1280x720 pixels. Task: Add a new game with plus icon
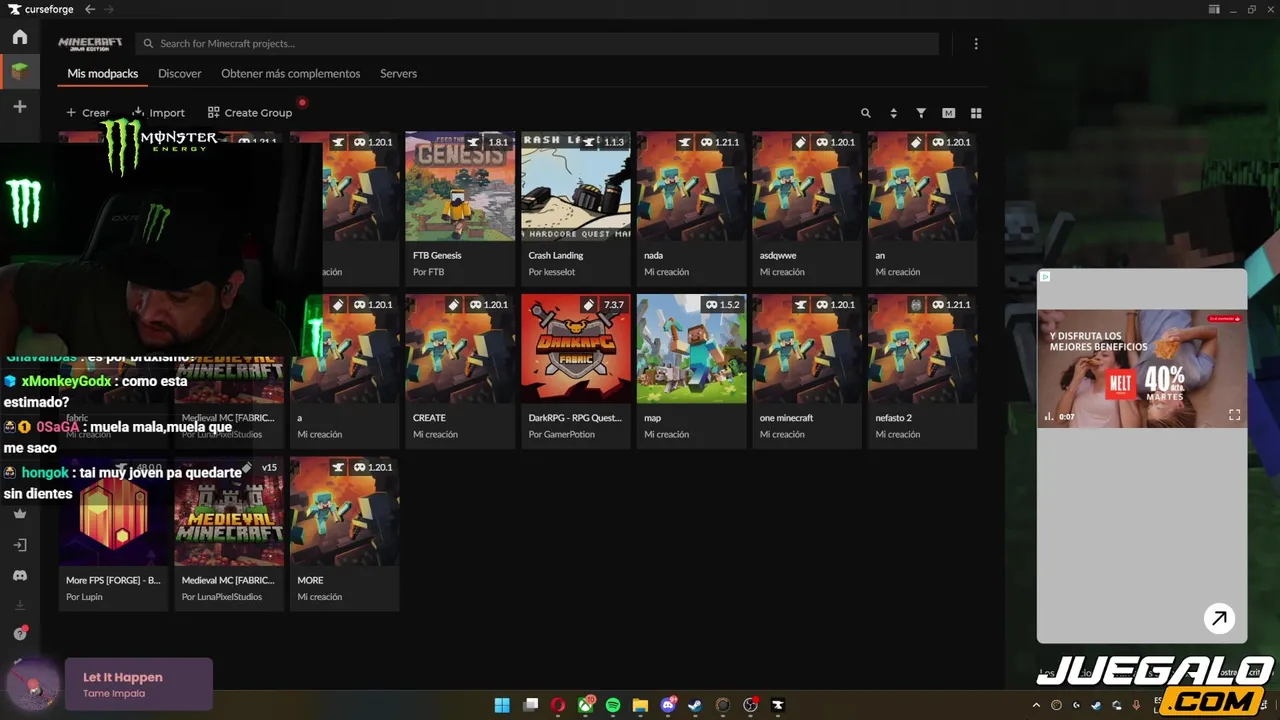click(20, 107)
